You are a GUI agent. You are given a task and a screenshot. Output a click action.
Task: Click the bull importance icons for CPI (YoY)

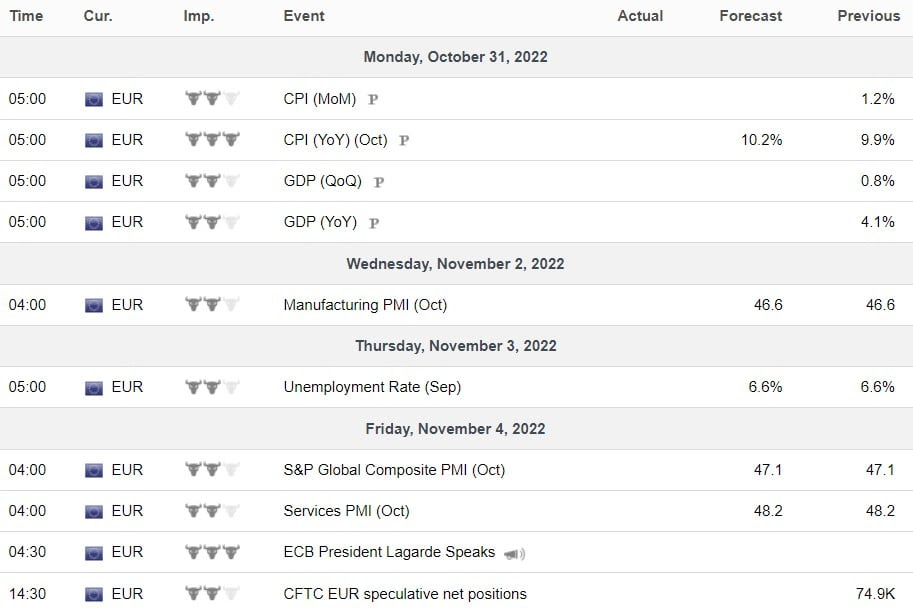tap(213, 140)
